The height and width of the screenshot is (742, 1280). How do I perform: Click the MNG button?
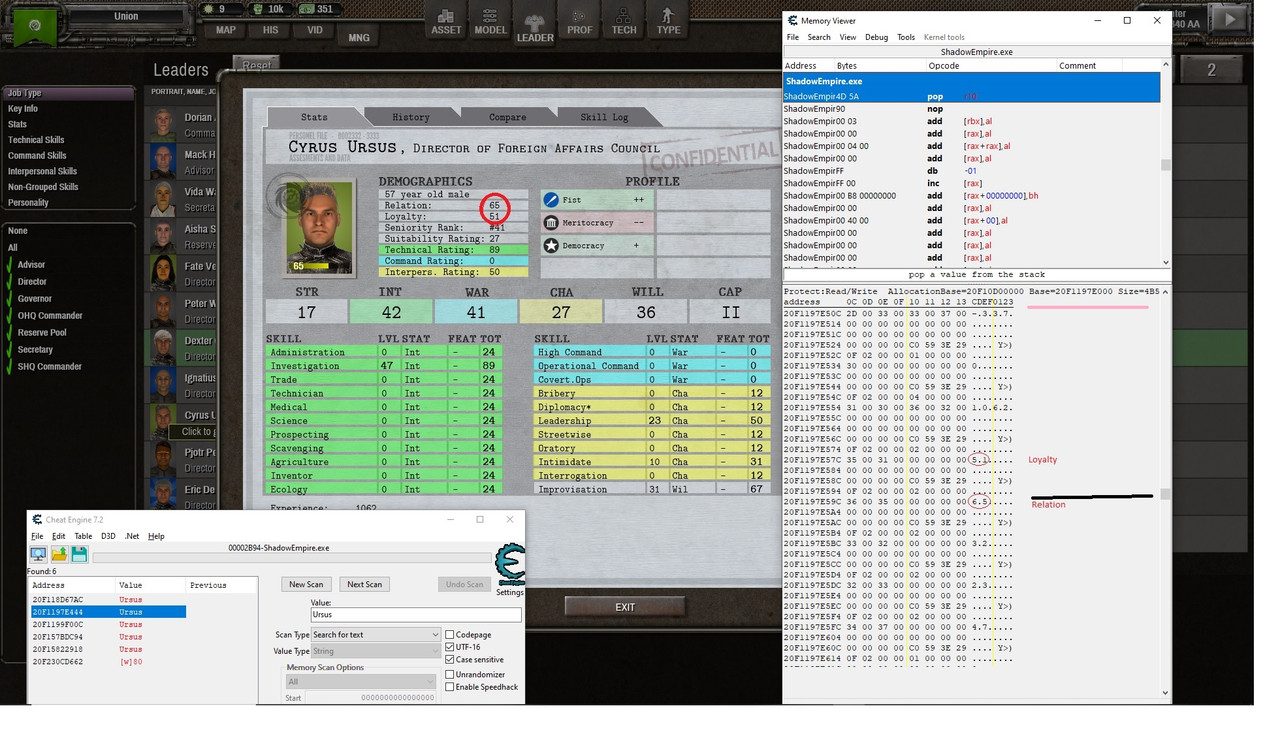pyautogui.click(x=359, y=38)
